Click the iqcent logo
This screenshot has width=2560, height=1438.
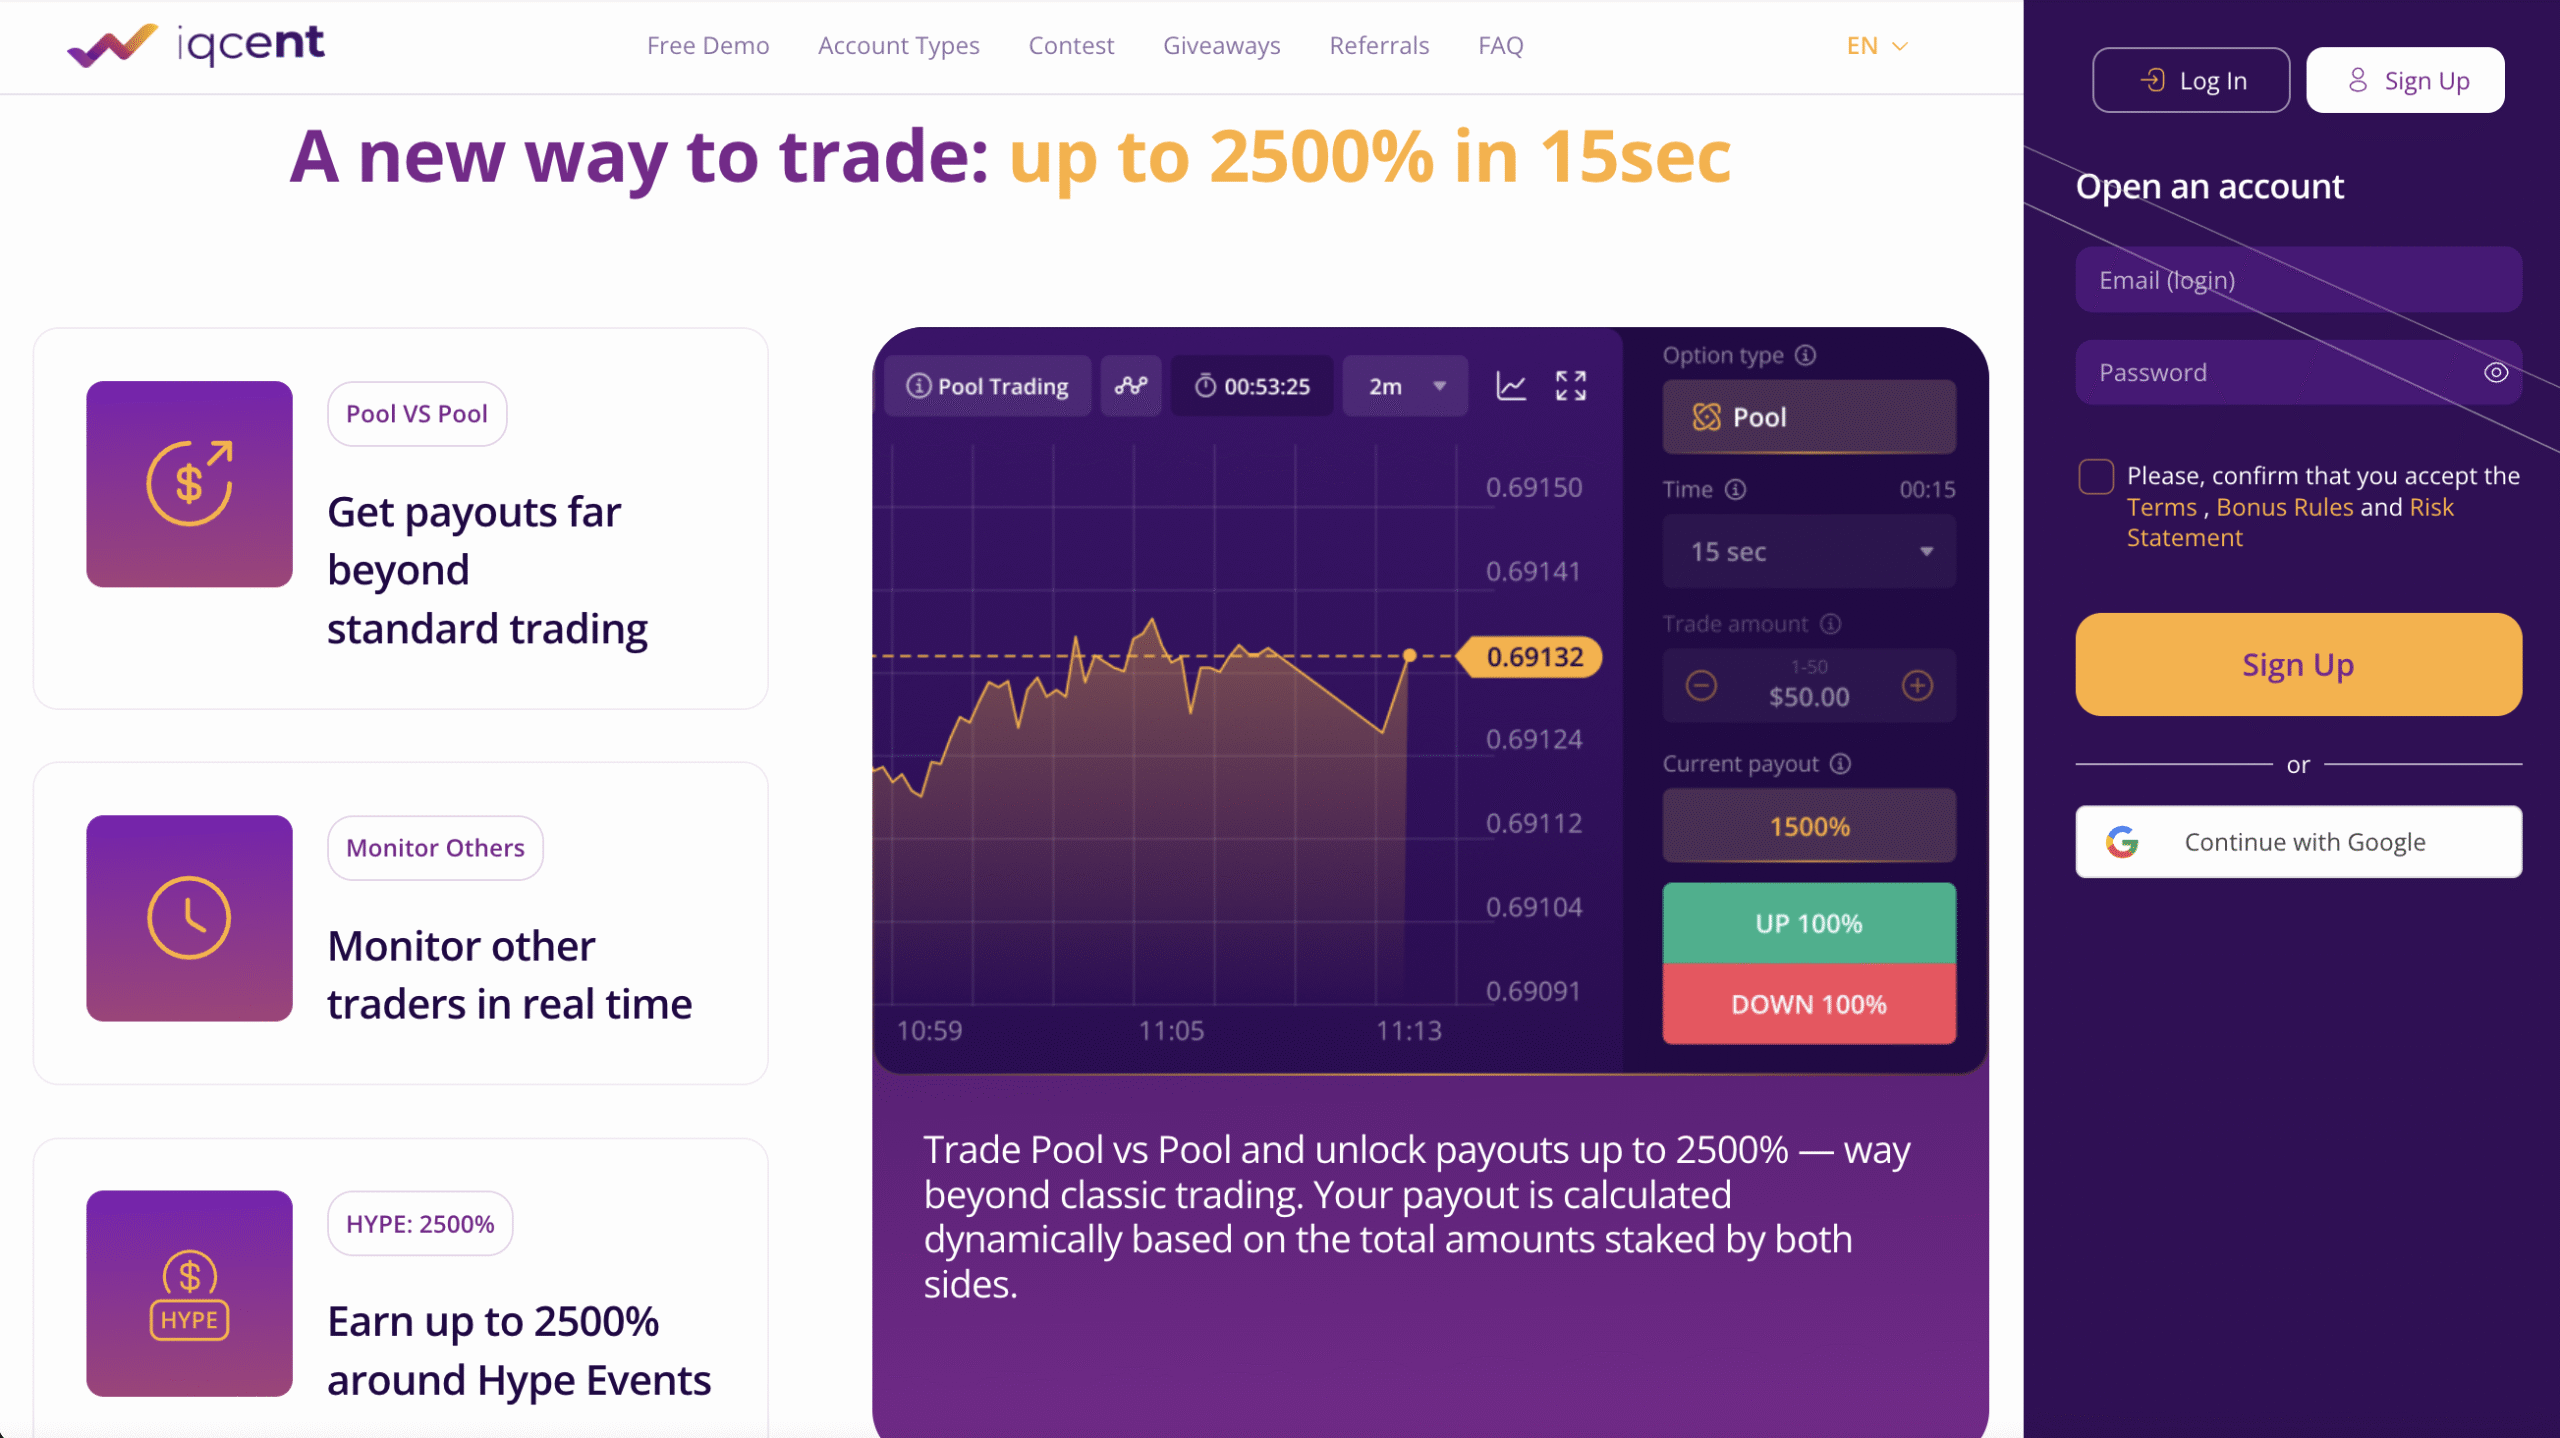(196, 44)
